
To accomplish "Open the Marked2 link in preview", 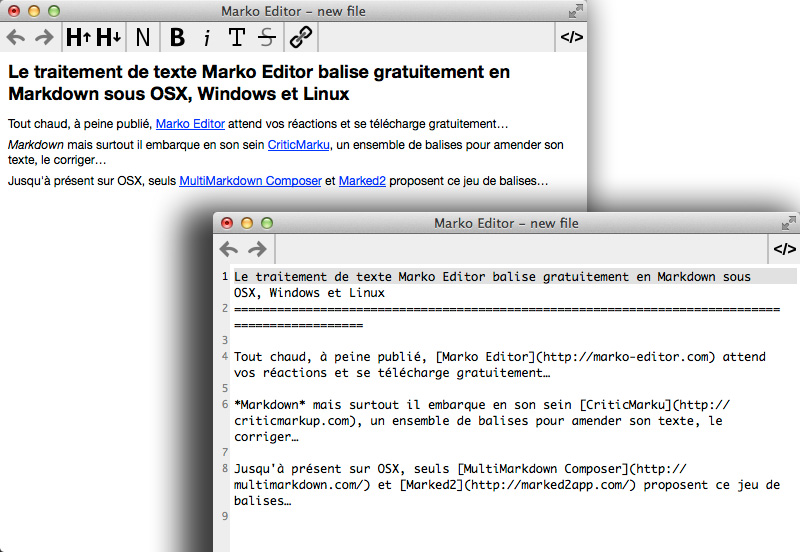I will tap(362, 181).
